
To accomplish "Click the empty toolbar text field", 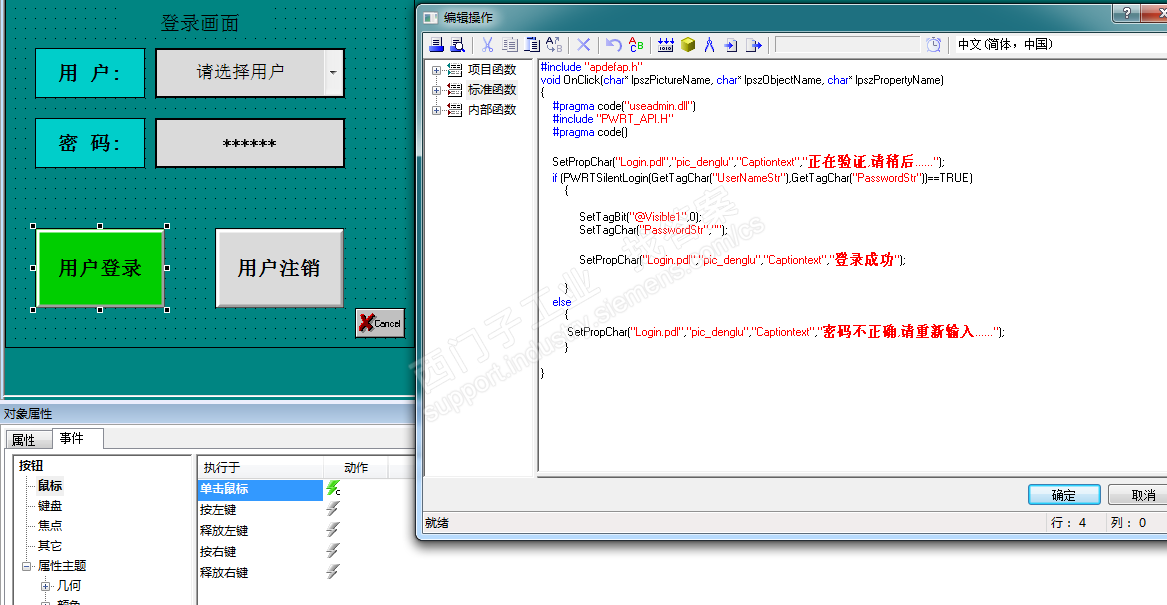I will [x=847, y=45].
